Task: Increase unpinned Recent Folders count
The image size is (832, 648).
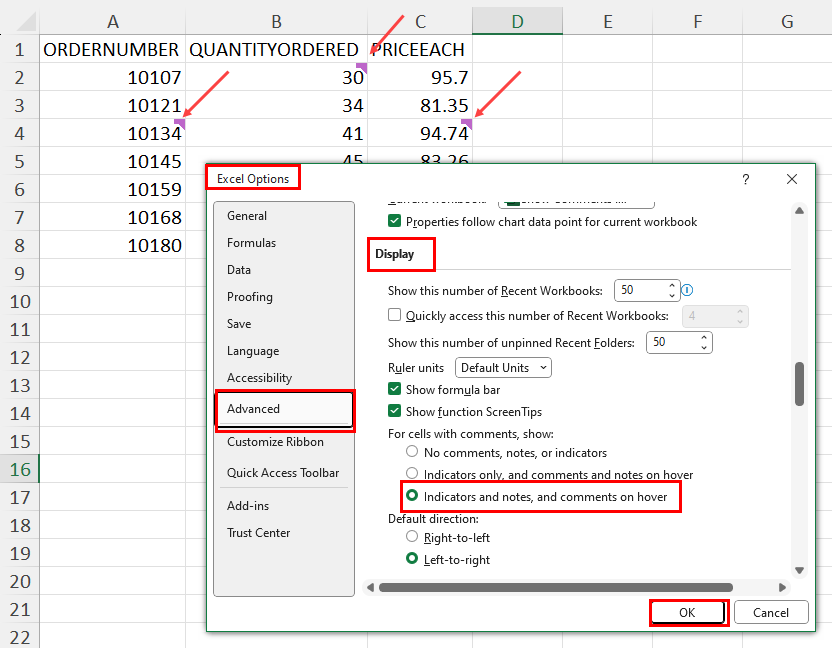Action: 704,337
